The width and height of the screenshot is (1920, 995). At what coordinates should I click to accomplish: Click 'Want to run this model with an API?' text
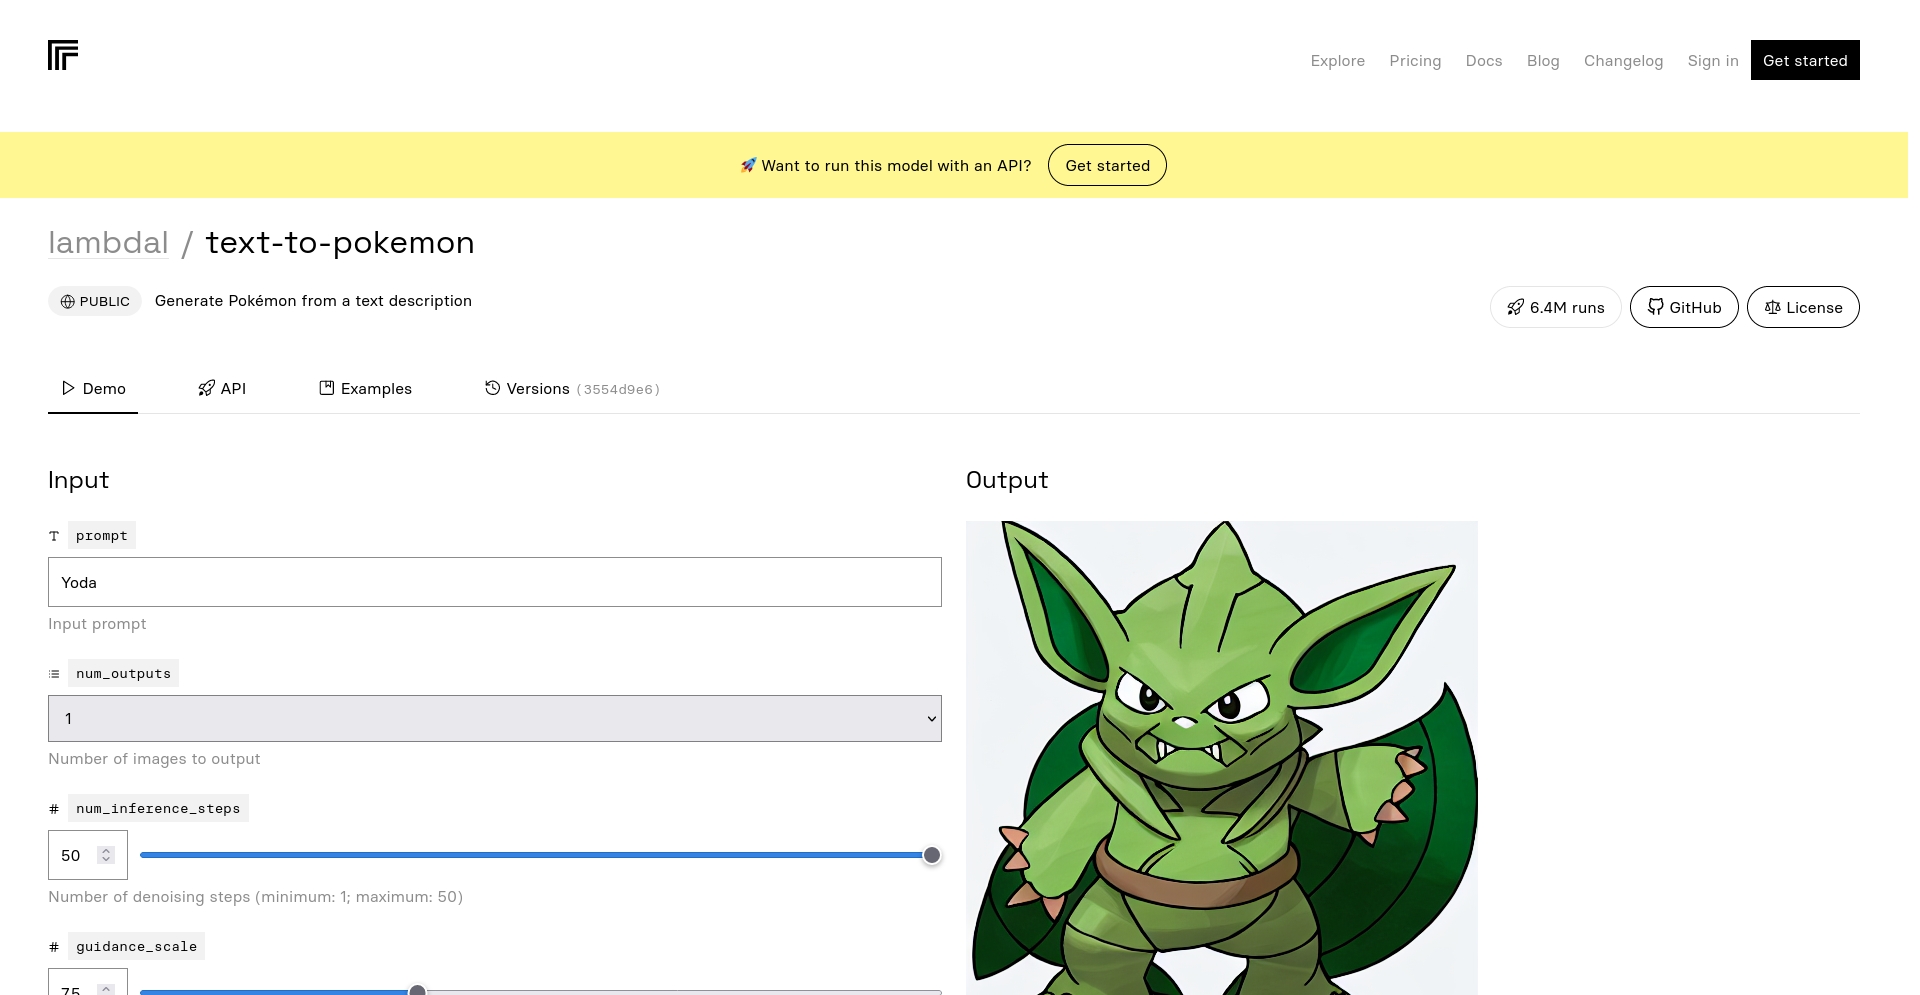(x=896, y=165)
